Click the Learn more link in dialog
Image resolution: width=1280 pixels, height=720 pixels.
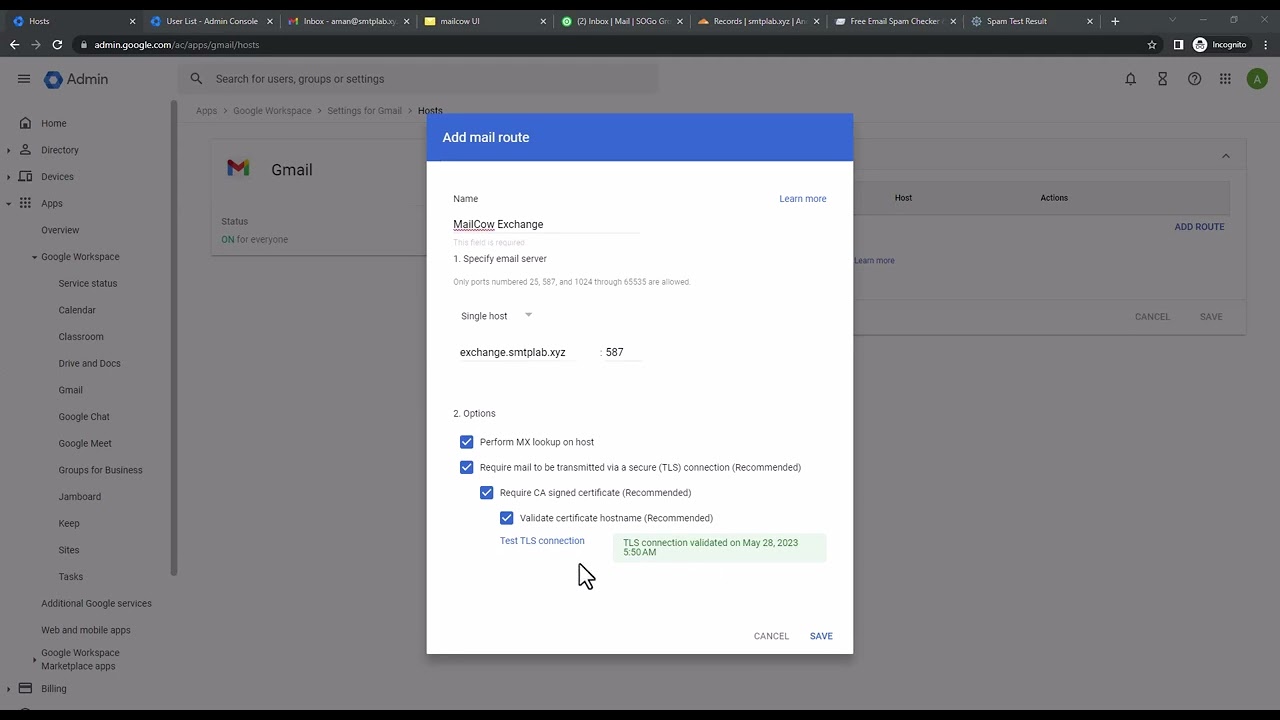click(802, 199)
